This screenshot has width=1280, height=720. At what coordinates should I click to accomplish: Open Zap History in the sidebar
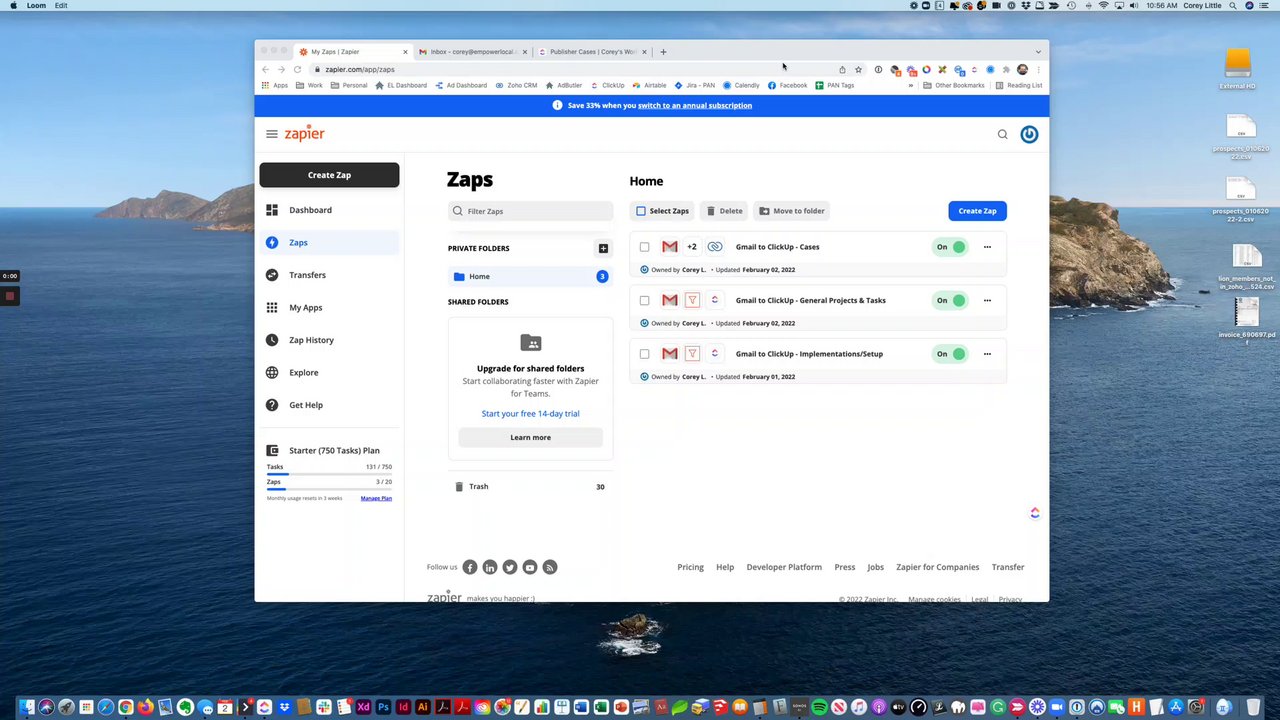[329, 340]
